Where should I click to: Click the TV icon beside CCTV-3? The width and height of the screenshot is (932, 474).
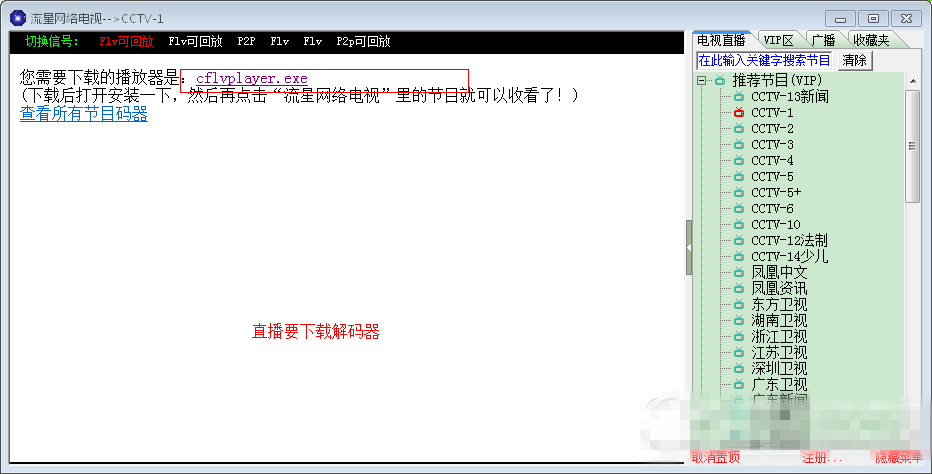click(x=739, y=145)
